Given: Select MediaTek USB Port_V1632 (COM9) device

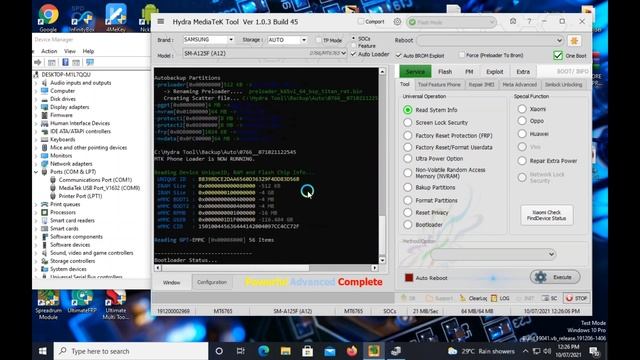Looking at the screenshot, I should 99,188.
